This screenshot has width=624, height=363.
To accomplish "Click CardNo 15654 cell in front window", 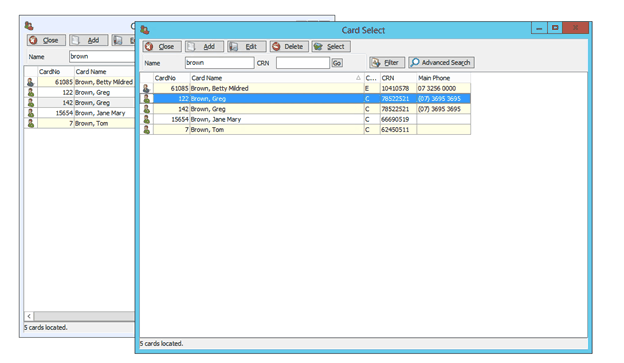I will click(x=172, y=119).
